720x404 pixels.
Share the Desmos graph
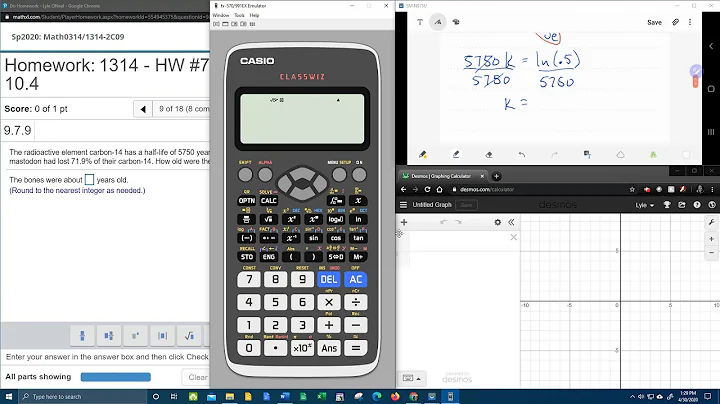coord(682,205)
